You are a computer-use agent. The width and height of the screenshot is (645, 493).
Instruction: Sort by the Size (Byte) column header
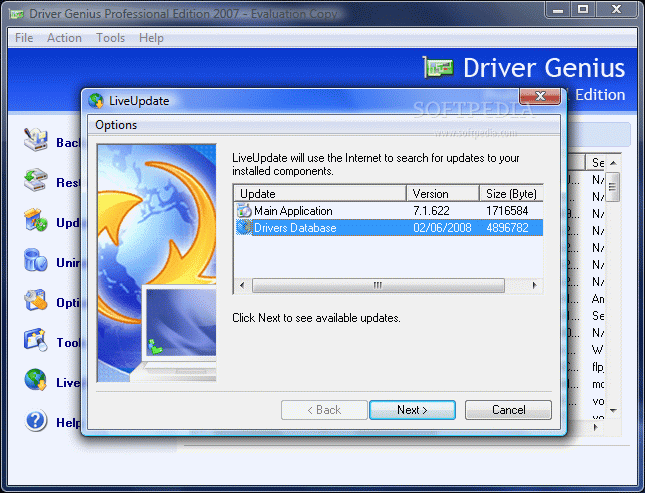tap(512, 193)
